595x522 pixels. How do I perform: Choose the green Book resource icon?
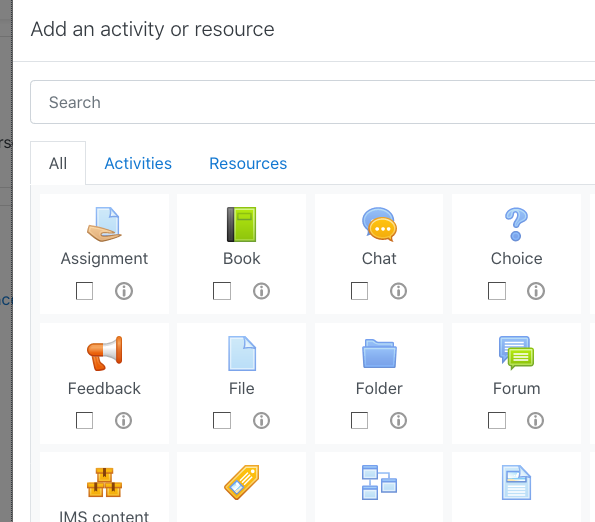pyautogui.click(x=241, y=224)
